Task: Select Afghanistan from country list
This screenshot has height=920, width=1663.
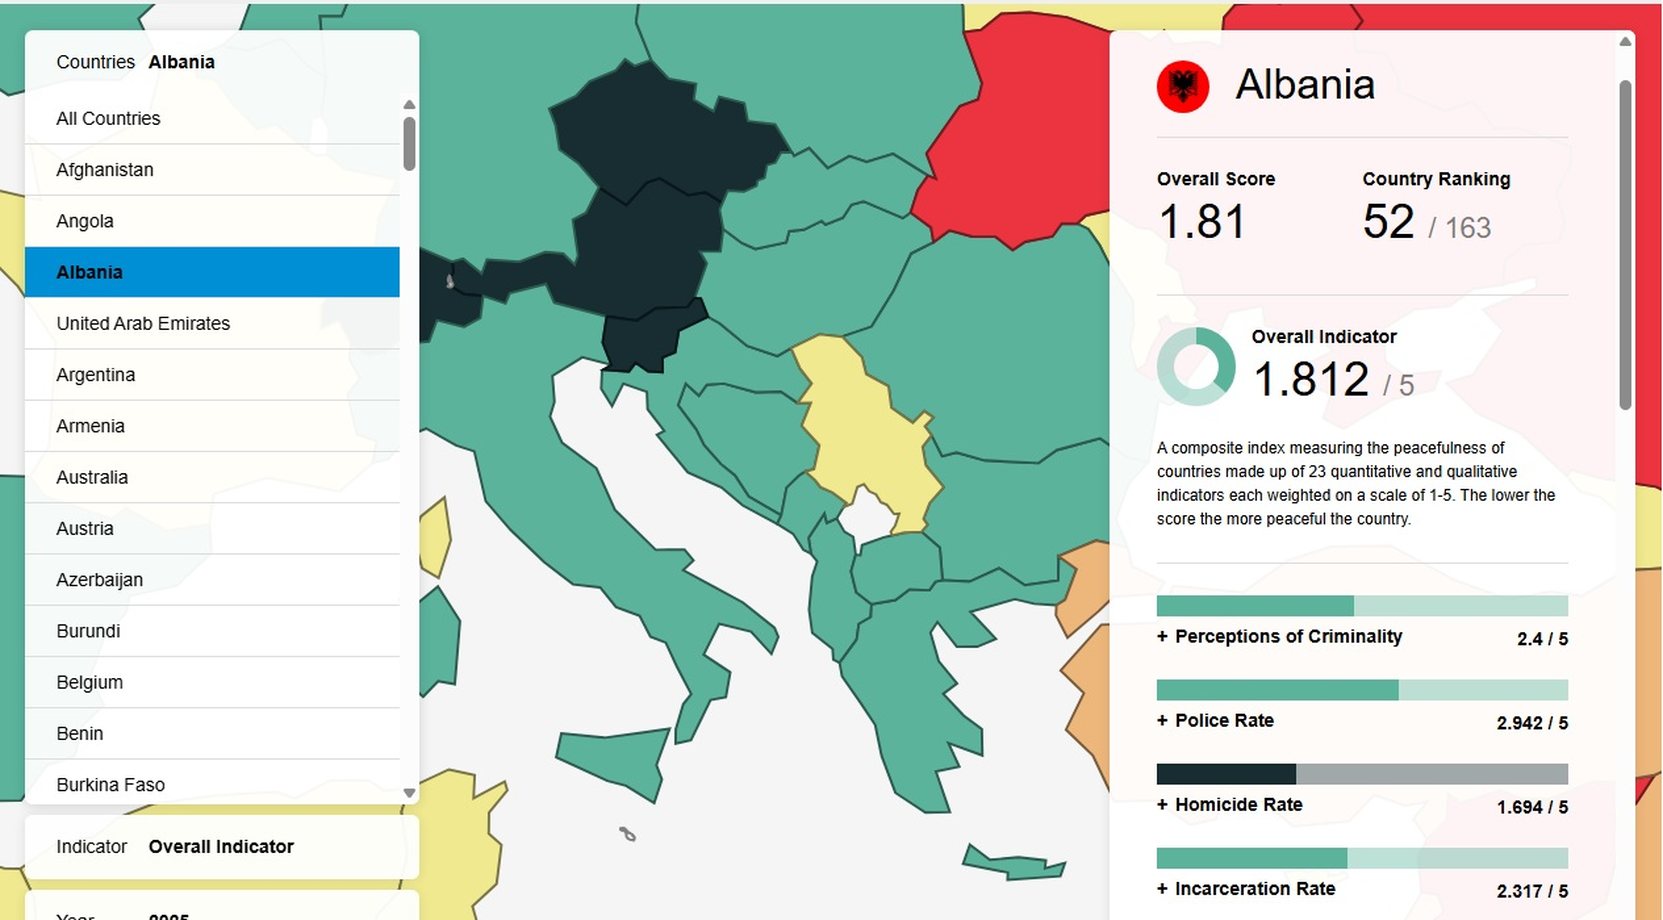Action: click(105, 170)
